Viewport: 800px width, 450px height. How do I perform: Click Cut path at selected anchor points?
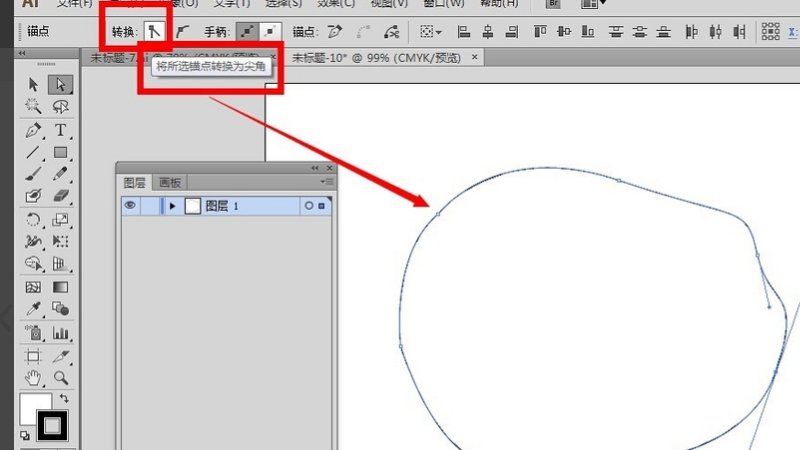click(391, 32)
